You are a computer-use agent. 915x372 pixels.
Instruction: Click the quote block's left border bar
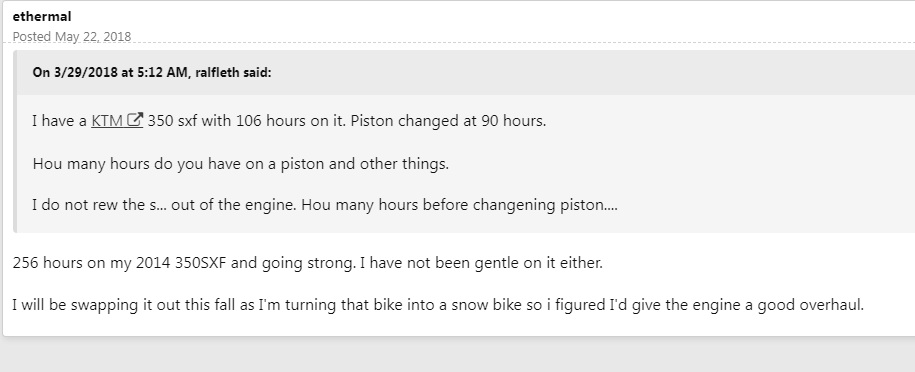point(15,141)
